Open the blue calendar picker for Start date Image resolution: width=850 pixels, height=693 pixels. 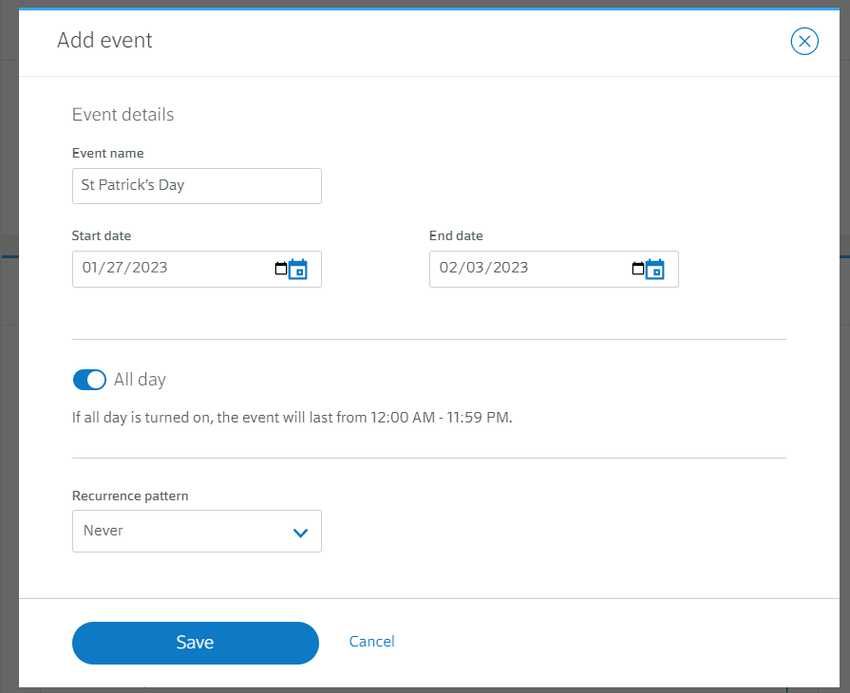[x=298, y=269]
